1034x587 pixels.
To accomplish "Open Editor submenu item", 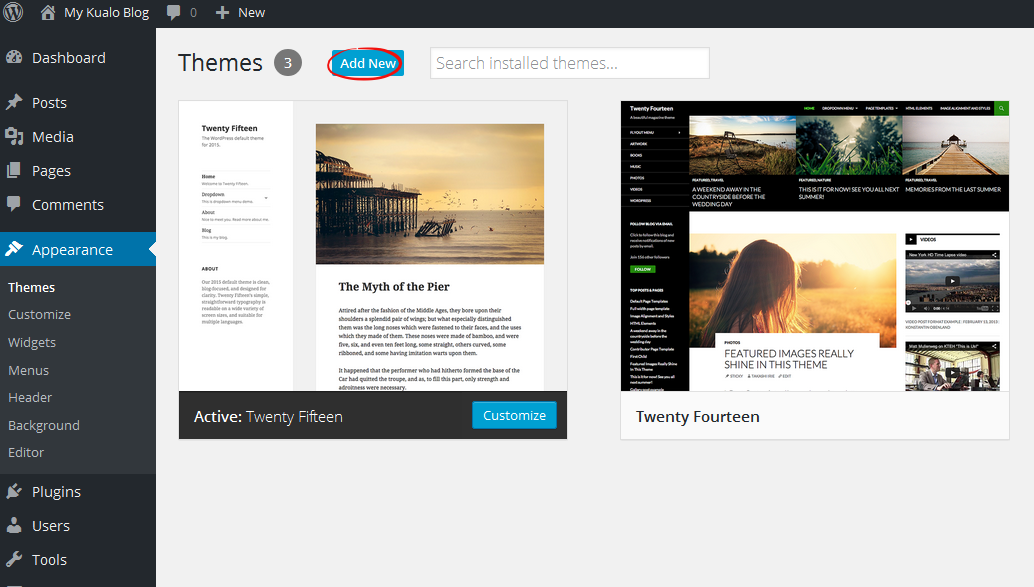I will click(x=26, y=452).
